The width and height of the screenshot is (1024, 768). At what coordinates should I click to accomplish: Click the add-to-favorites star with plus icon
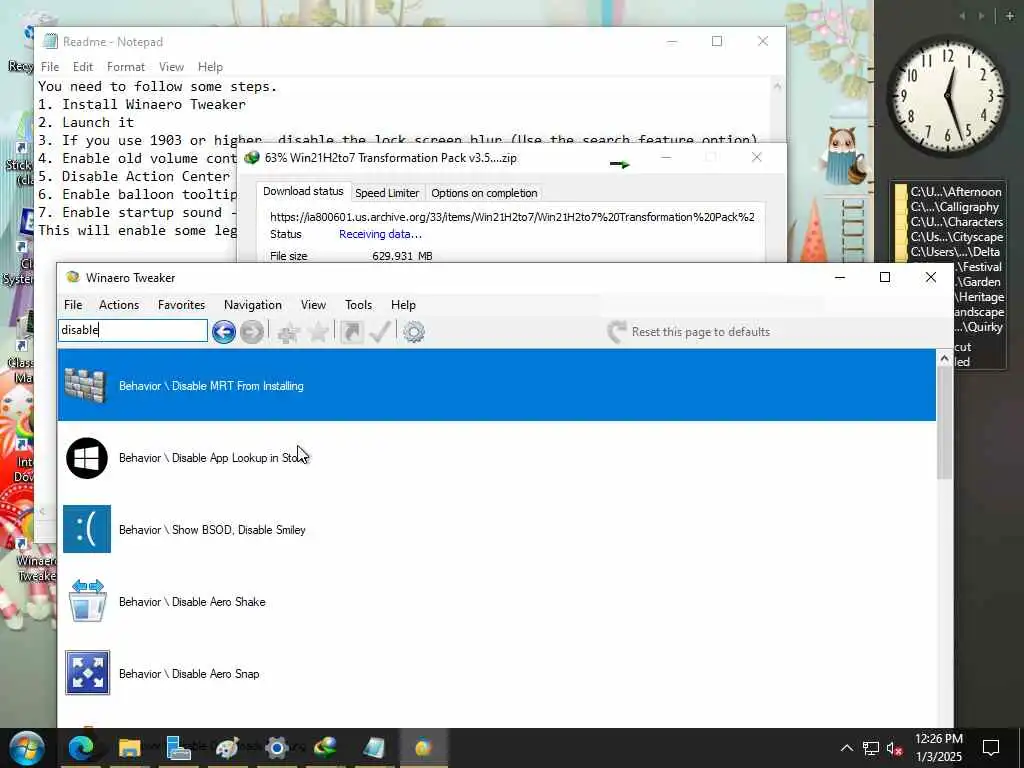288,332
